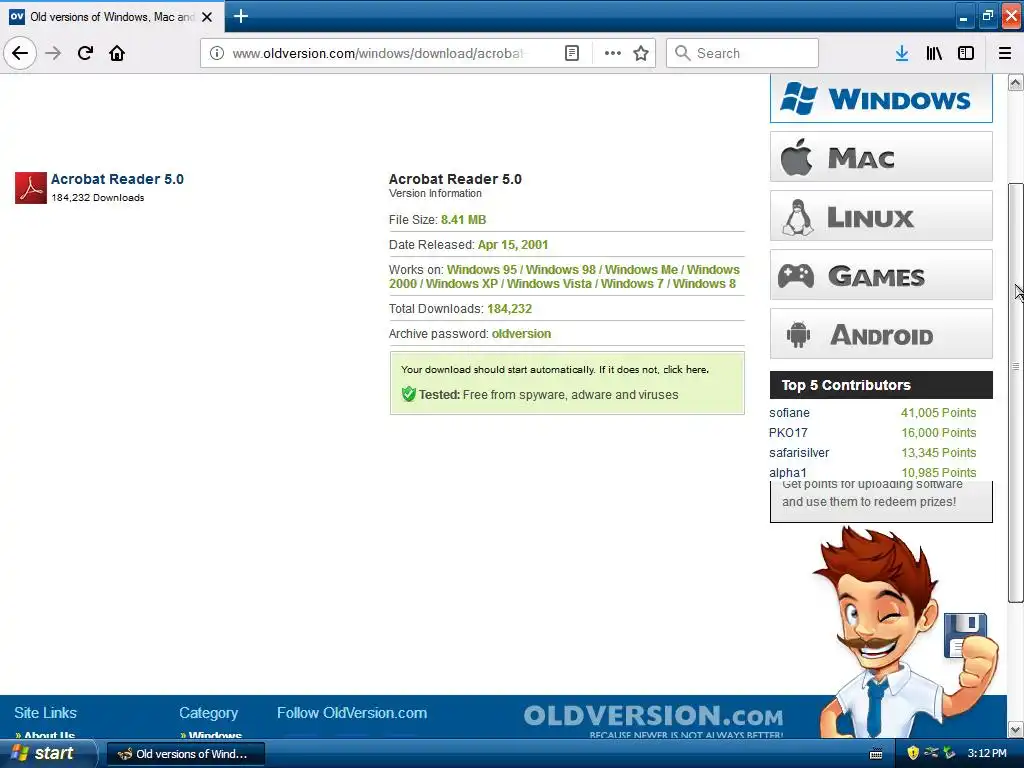Show site information icon in address bar
1024x768 pixels.
[x=217, y=53]
